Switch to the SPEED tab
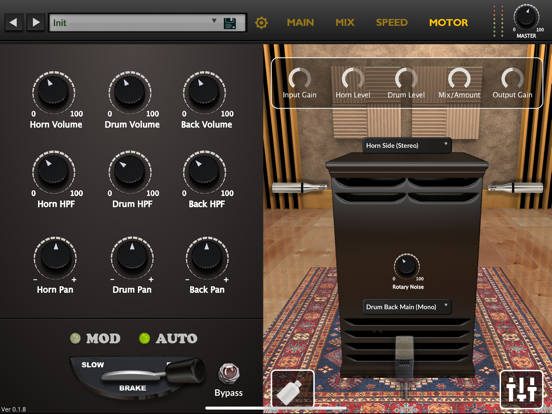The height and width of the screenshot is (414, 552). [391, 23]
